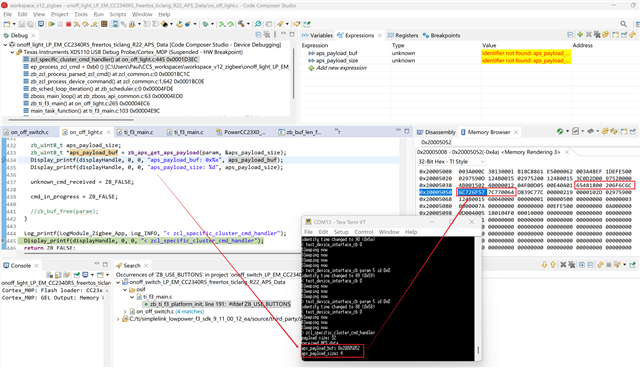Click the Step Into toolbar icon

[76, 24]
